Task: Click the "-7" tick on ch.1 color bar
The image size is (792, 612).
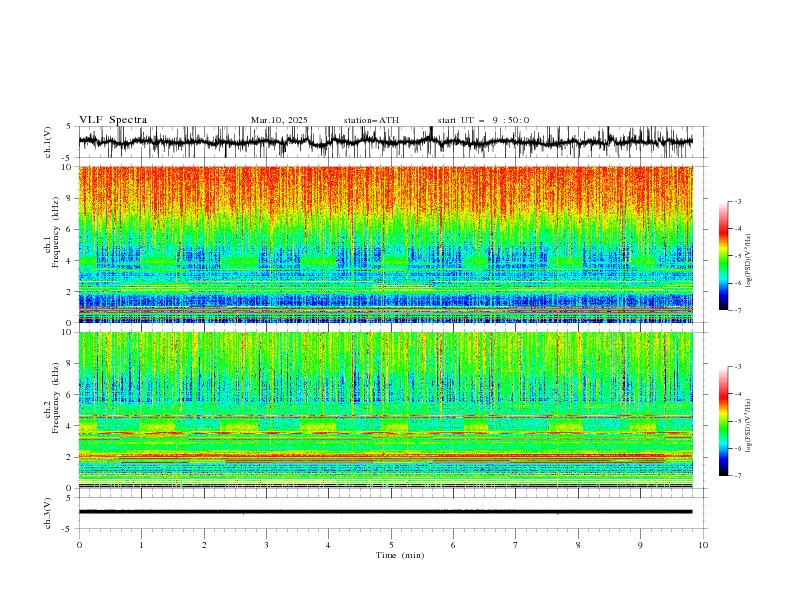Action: [x=738, y=310]
